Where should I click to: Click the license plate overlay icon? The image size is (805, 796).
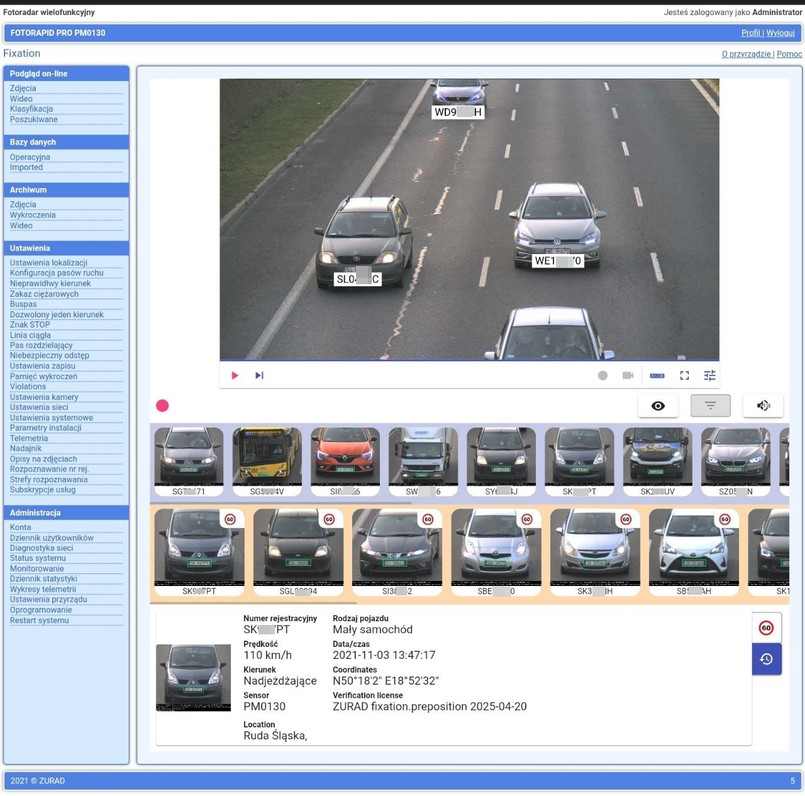coord(657,376)
